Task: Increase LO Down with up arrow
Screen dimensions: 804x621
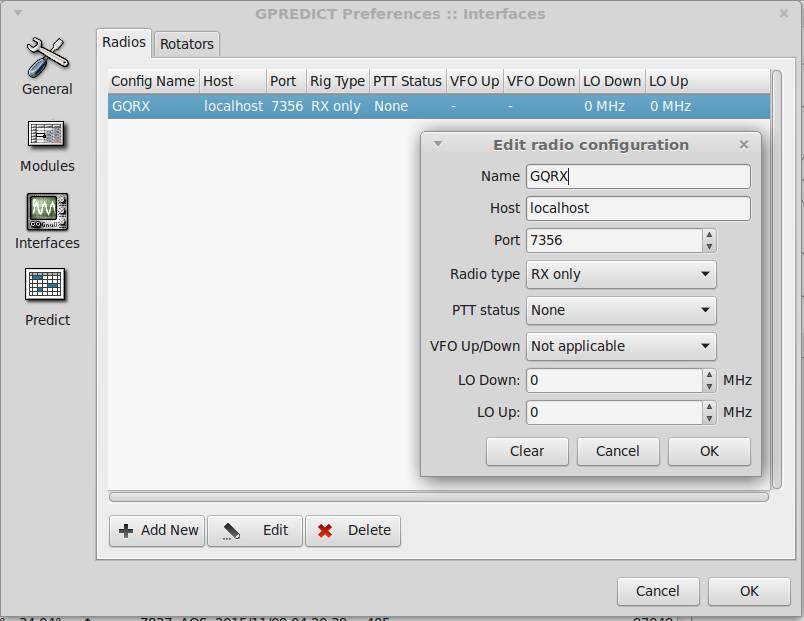Action: point(709,374)
